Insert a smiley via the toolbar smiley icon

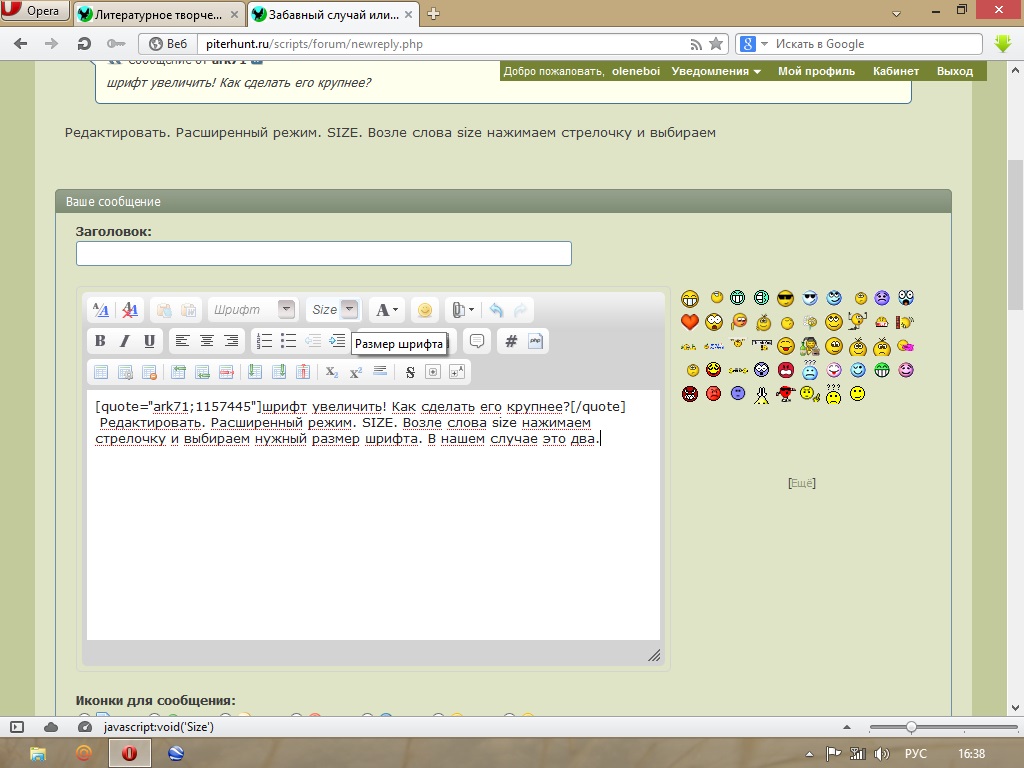pos(424,310)
